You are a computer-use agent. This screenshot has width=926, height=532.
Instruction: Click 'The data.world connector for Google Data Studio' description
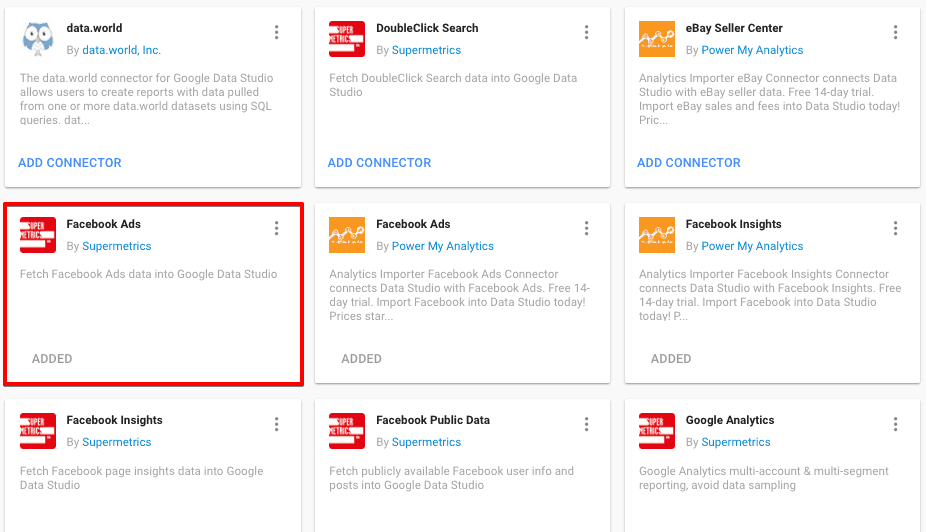tap(146, 99)
